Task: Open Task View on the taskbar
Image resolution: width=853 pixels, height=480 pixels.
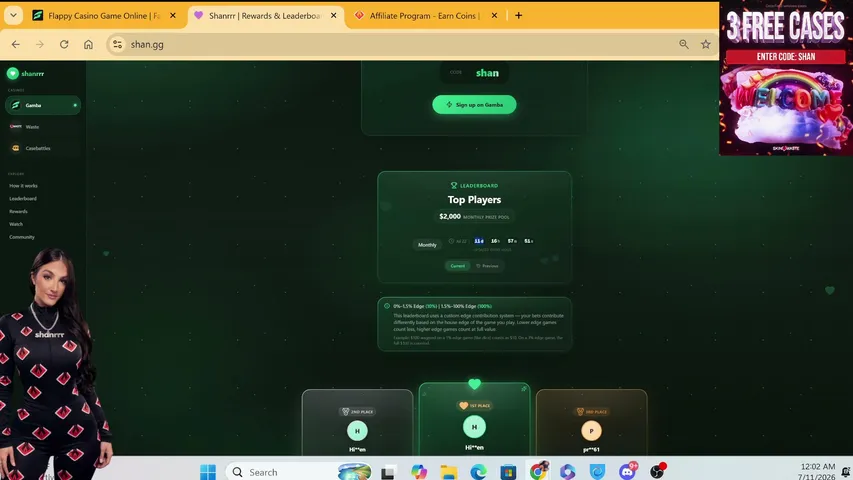Action: [x=387, y=472]
